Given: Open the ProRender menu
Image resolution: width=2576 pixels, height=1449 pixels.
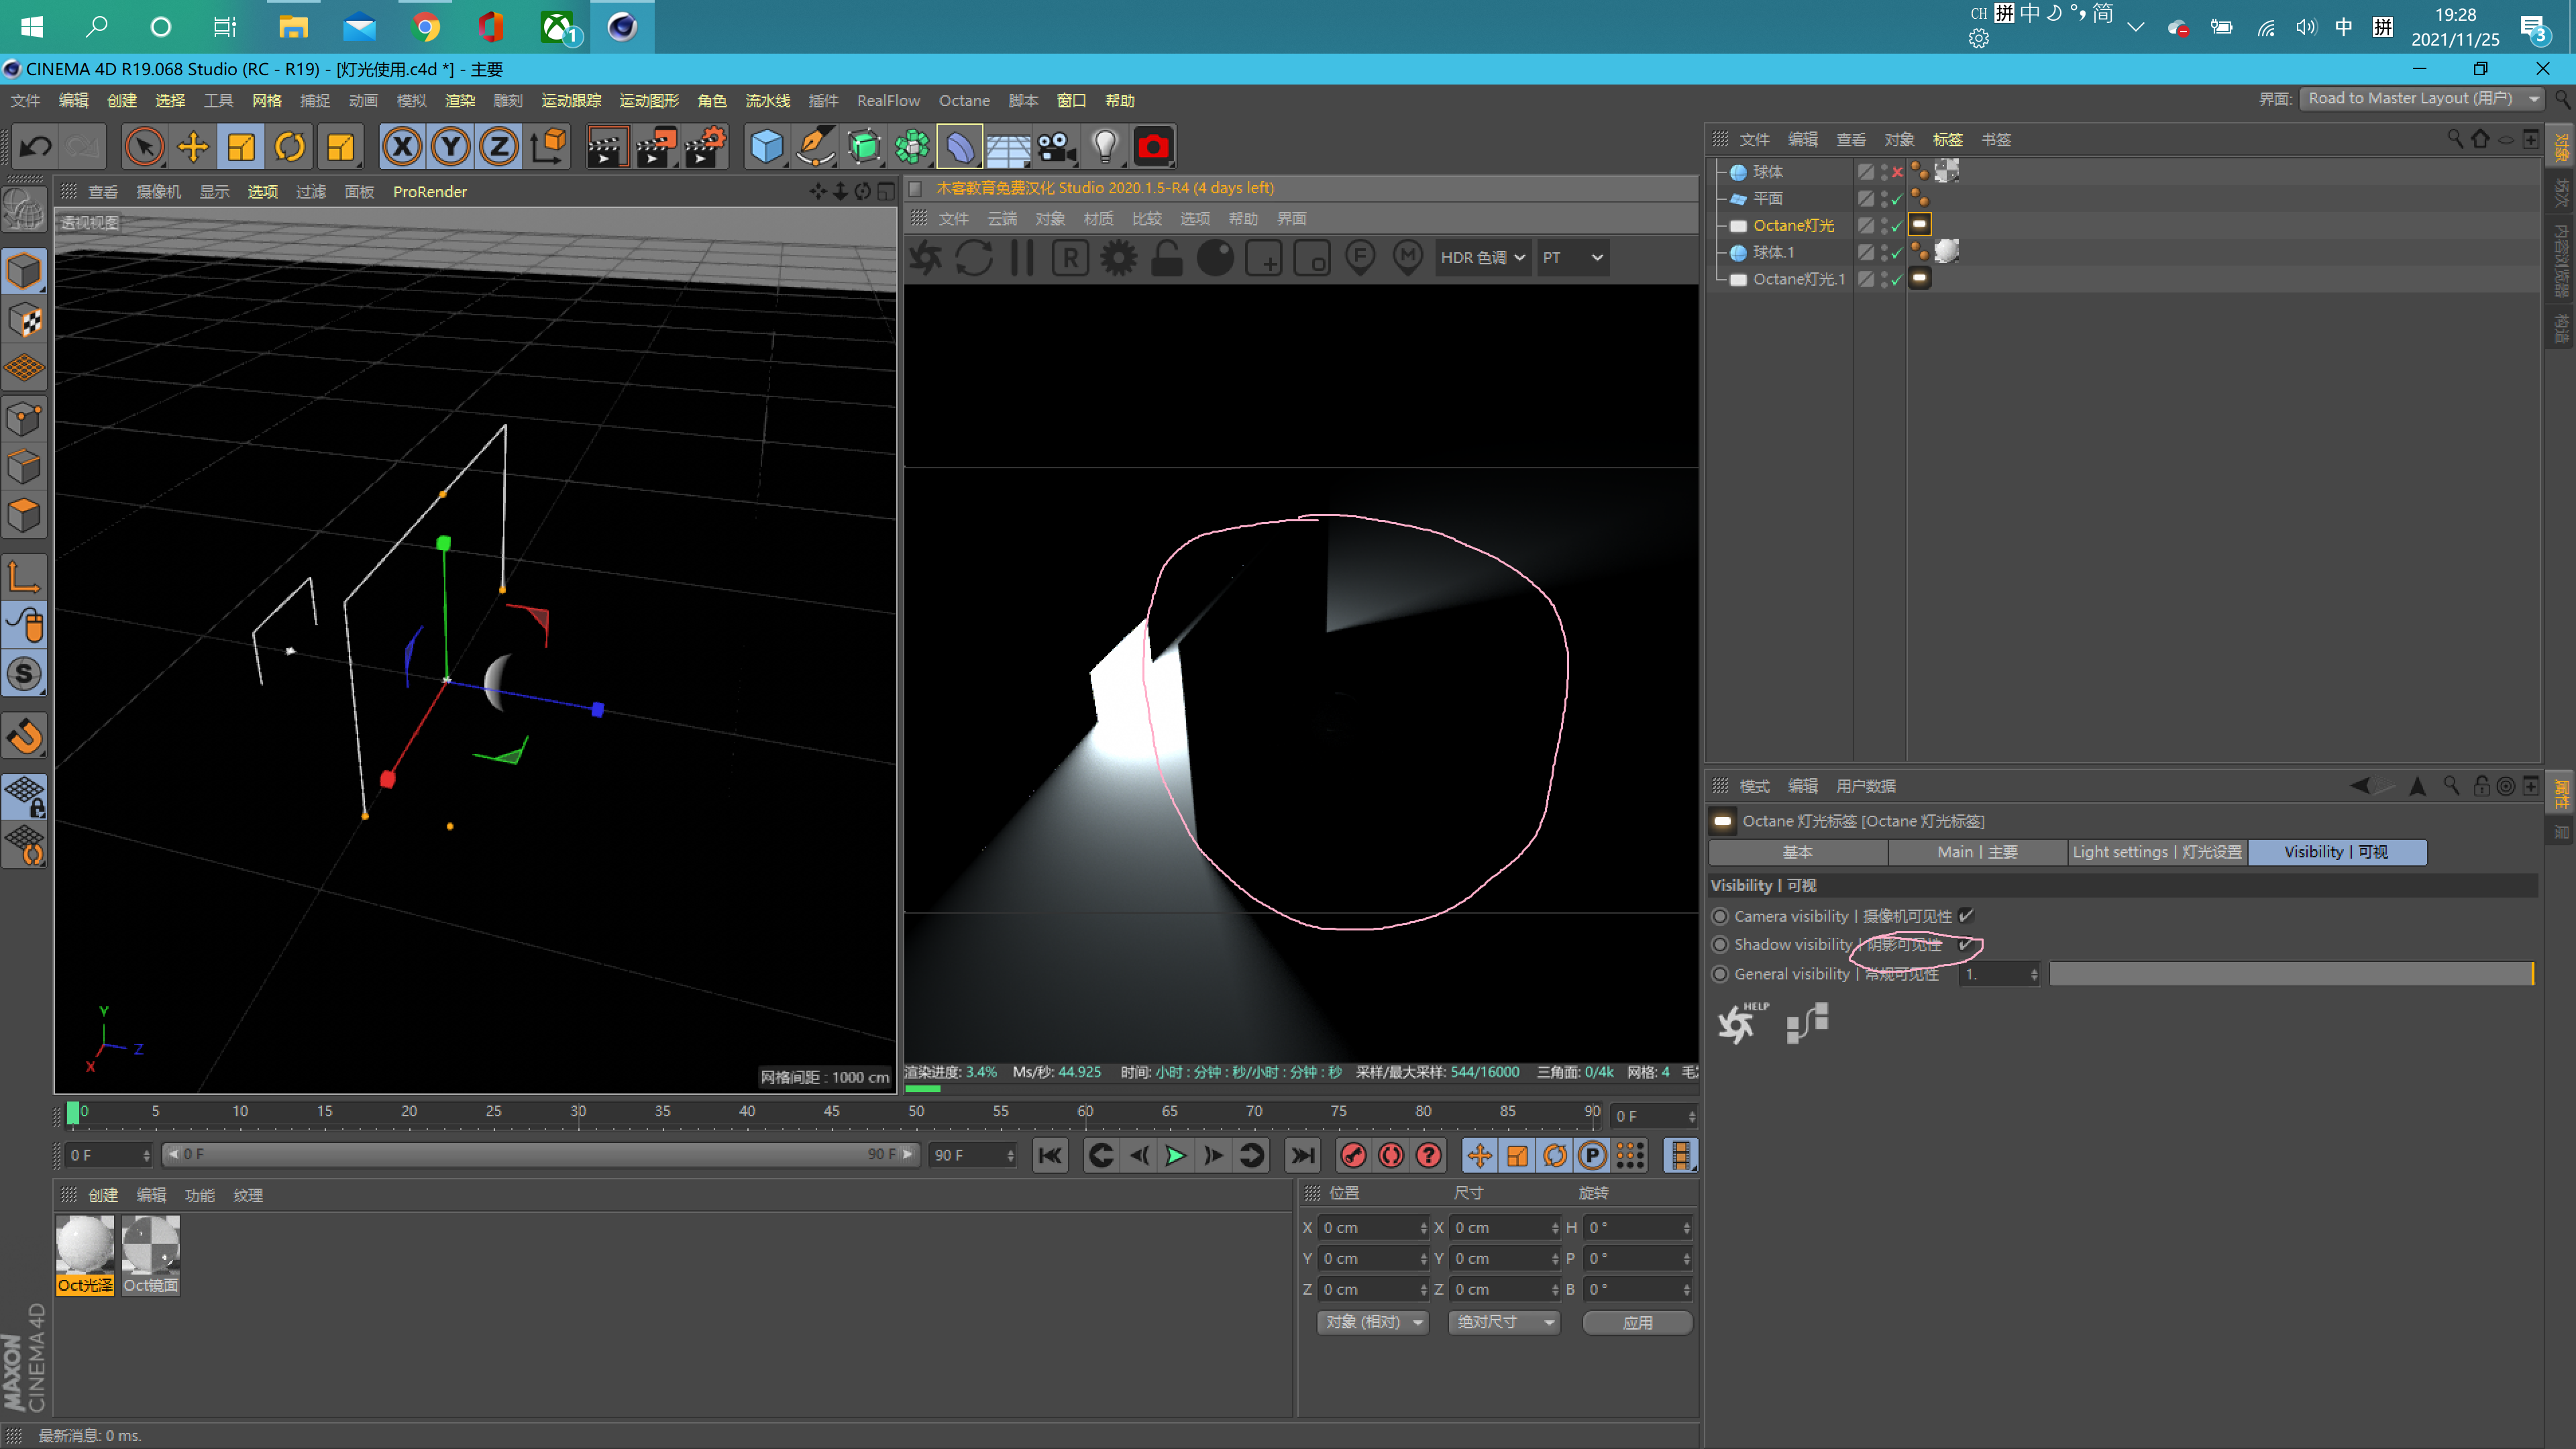Looking at the screenshot, I should point(429,191).
